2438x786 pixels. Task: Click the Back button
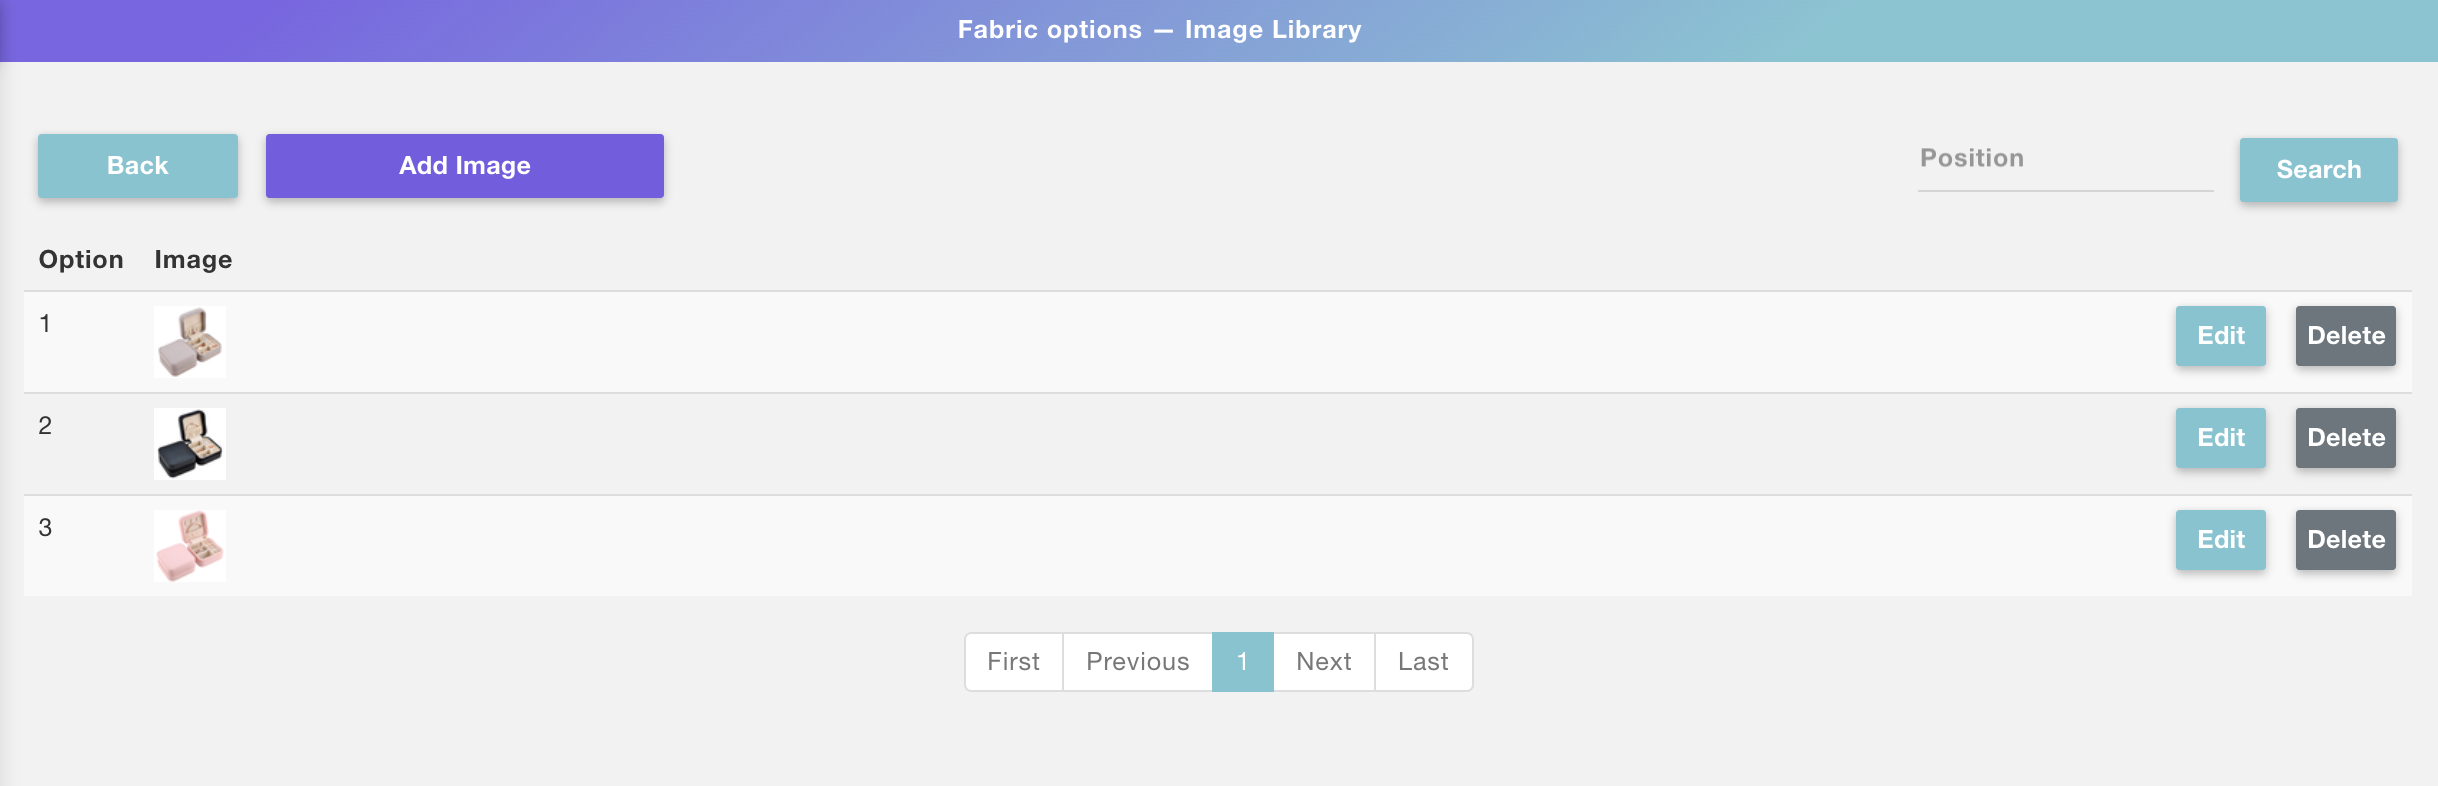(x=138, y=166)
